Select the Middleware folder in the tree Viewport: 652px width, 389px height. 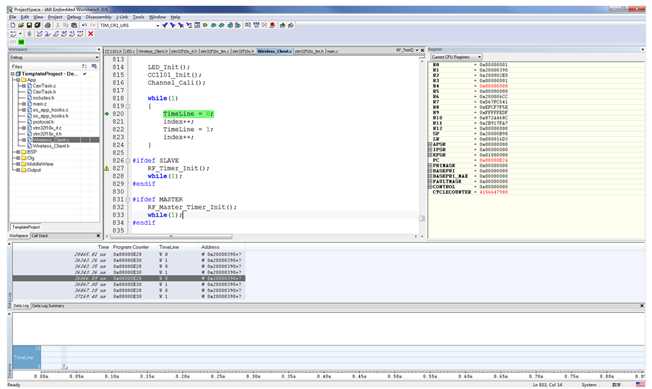pyautogui.click(x=40, y=164)
